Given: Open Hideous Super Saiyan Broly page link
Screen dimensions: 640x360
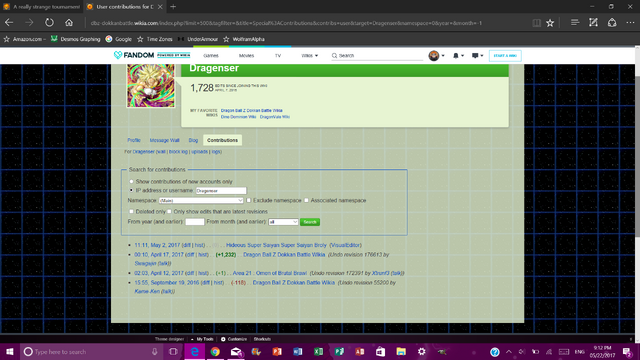Looking at the screenshot, I should tap(276, 245).
